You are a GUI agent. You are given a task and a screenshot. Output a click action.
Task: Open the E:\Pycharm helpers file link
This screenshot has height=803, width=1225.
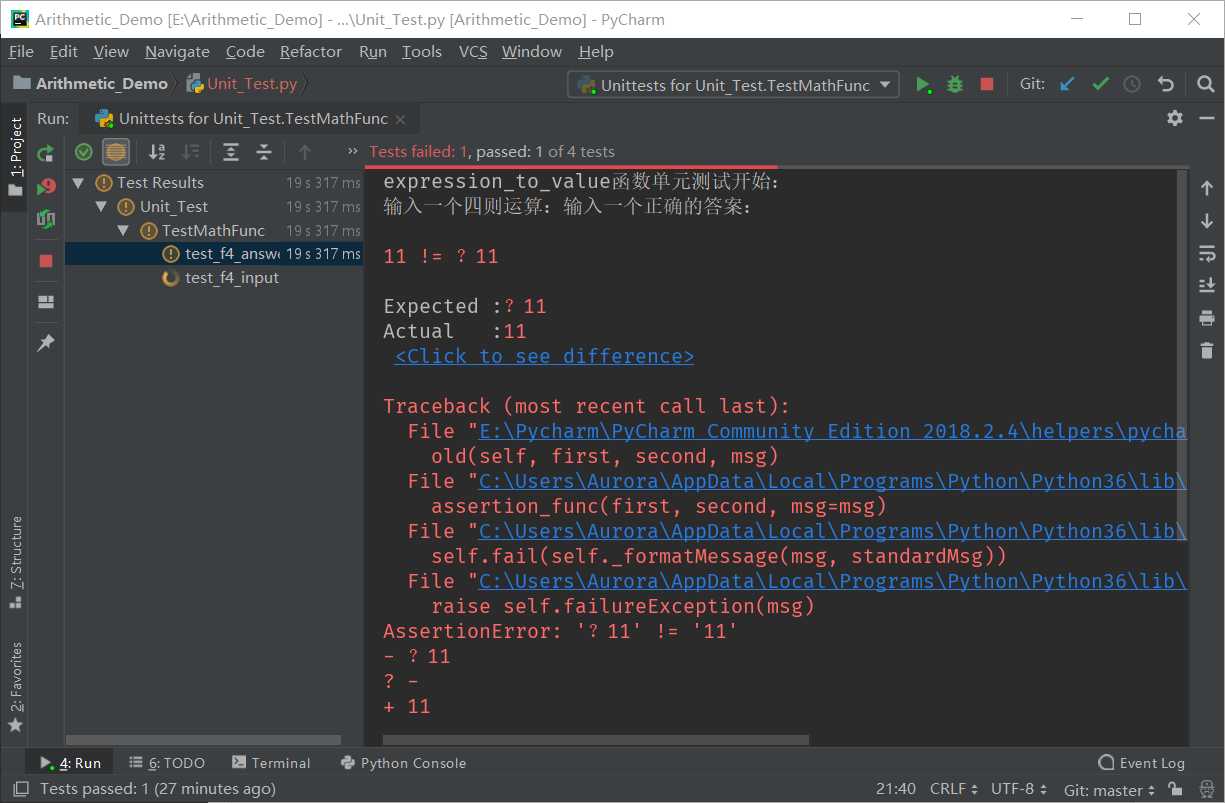click(x=832, y=431)
